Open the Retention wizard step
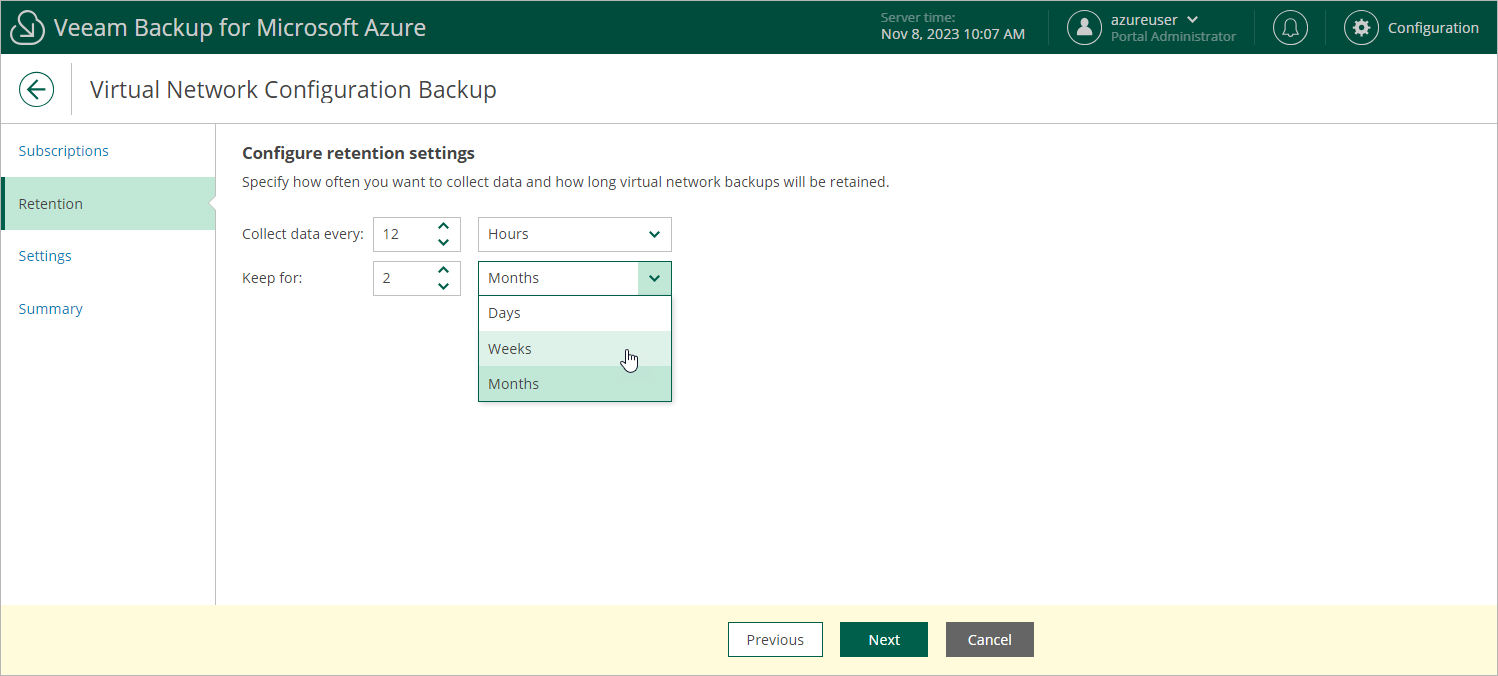 (x=108, y=204)
